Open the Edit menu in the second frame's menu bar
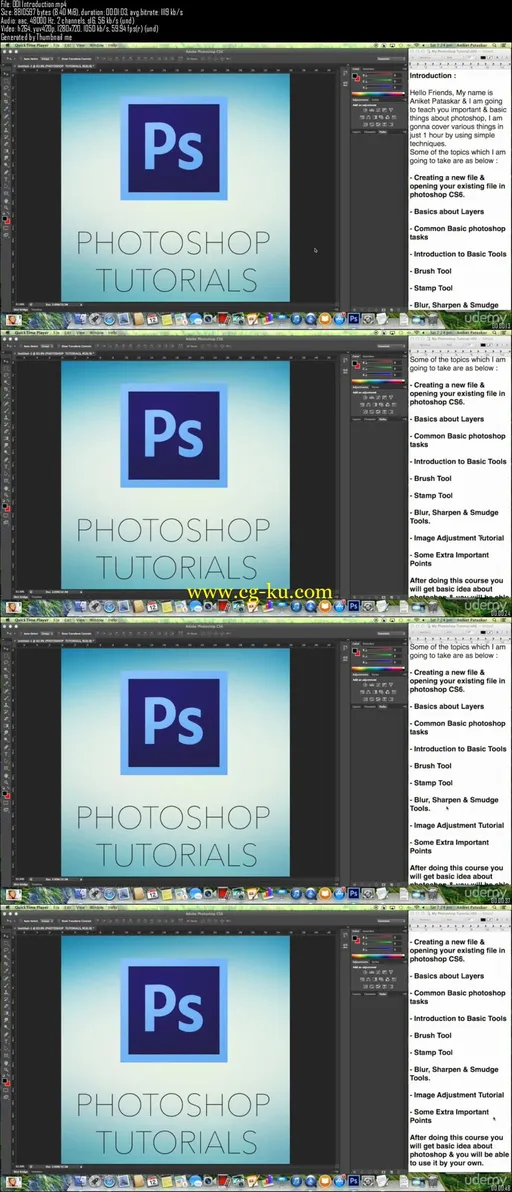 tap(68, 333)
